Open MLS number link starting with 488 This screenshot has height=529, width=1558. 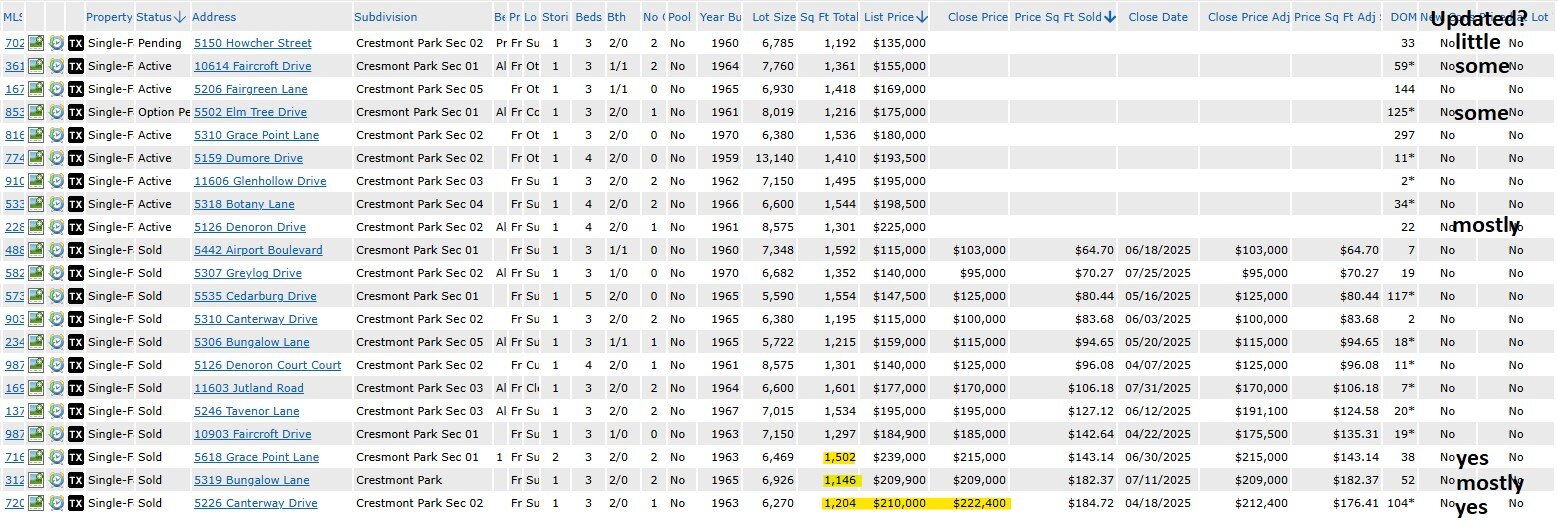[14, 250]
